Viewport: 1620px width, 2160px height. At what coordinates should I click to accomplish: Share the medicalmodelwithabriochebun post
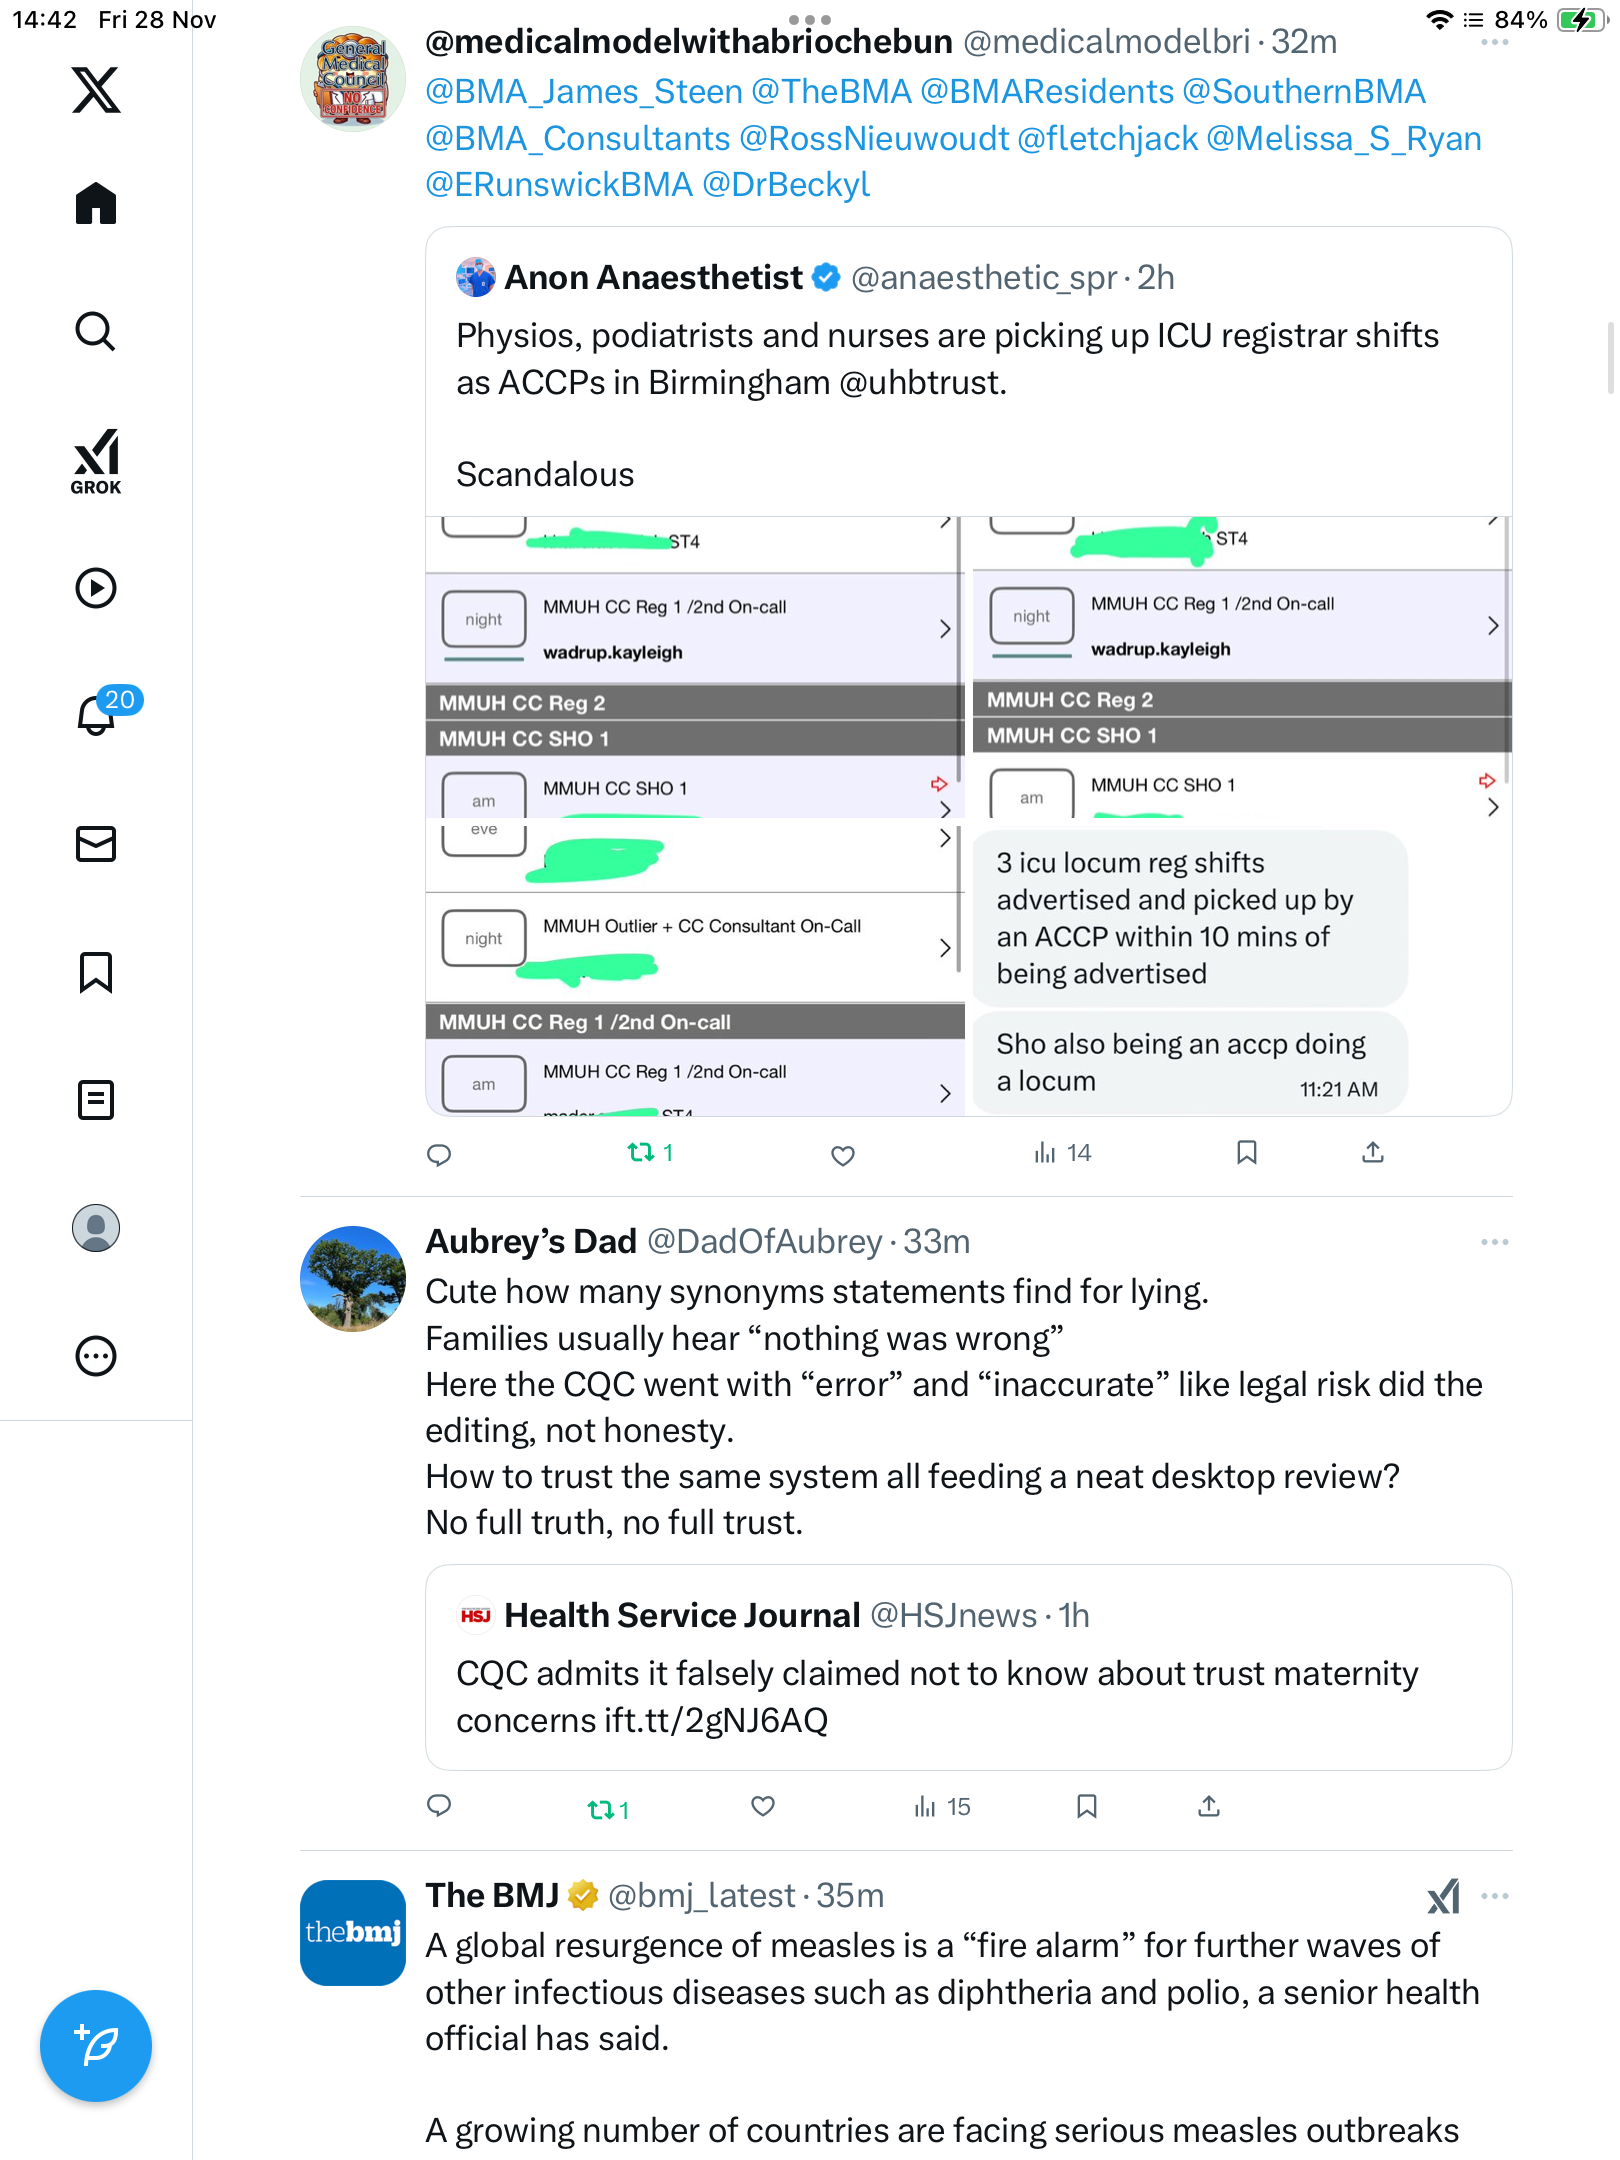tap(1373, 1153)
